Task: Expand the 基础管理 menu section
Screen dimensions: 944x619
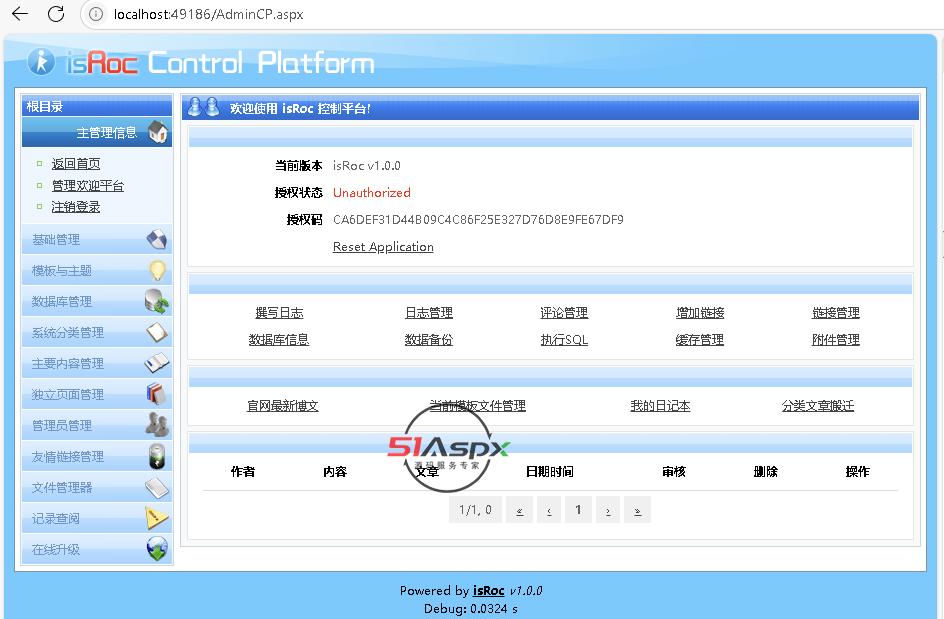Action: [96, 240]
